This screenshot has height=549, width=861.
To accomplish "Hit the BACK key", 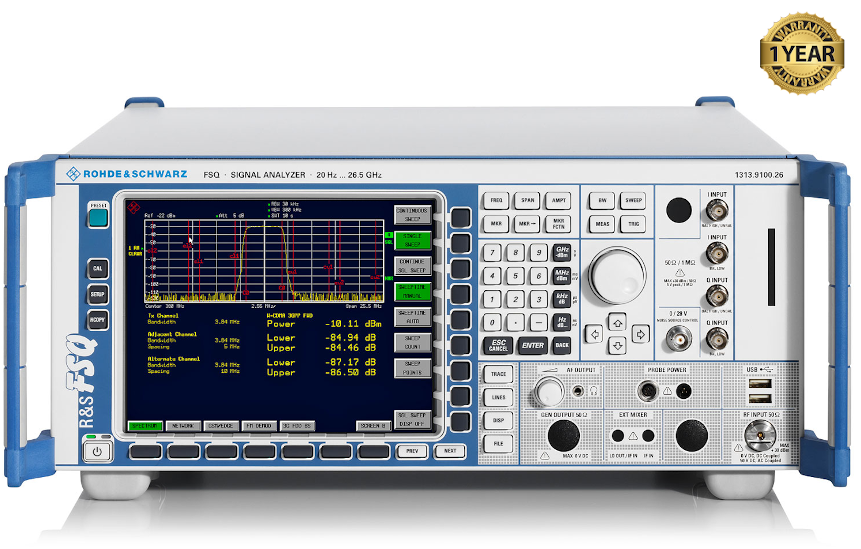I will point(562,345).
